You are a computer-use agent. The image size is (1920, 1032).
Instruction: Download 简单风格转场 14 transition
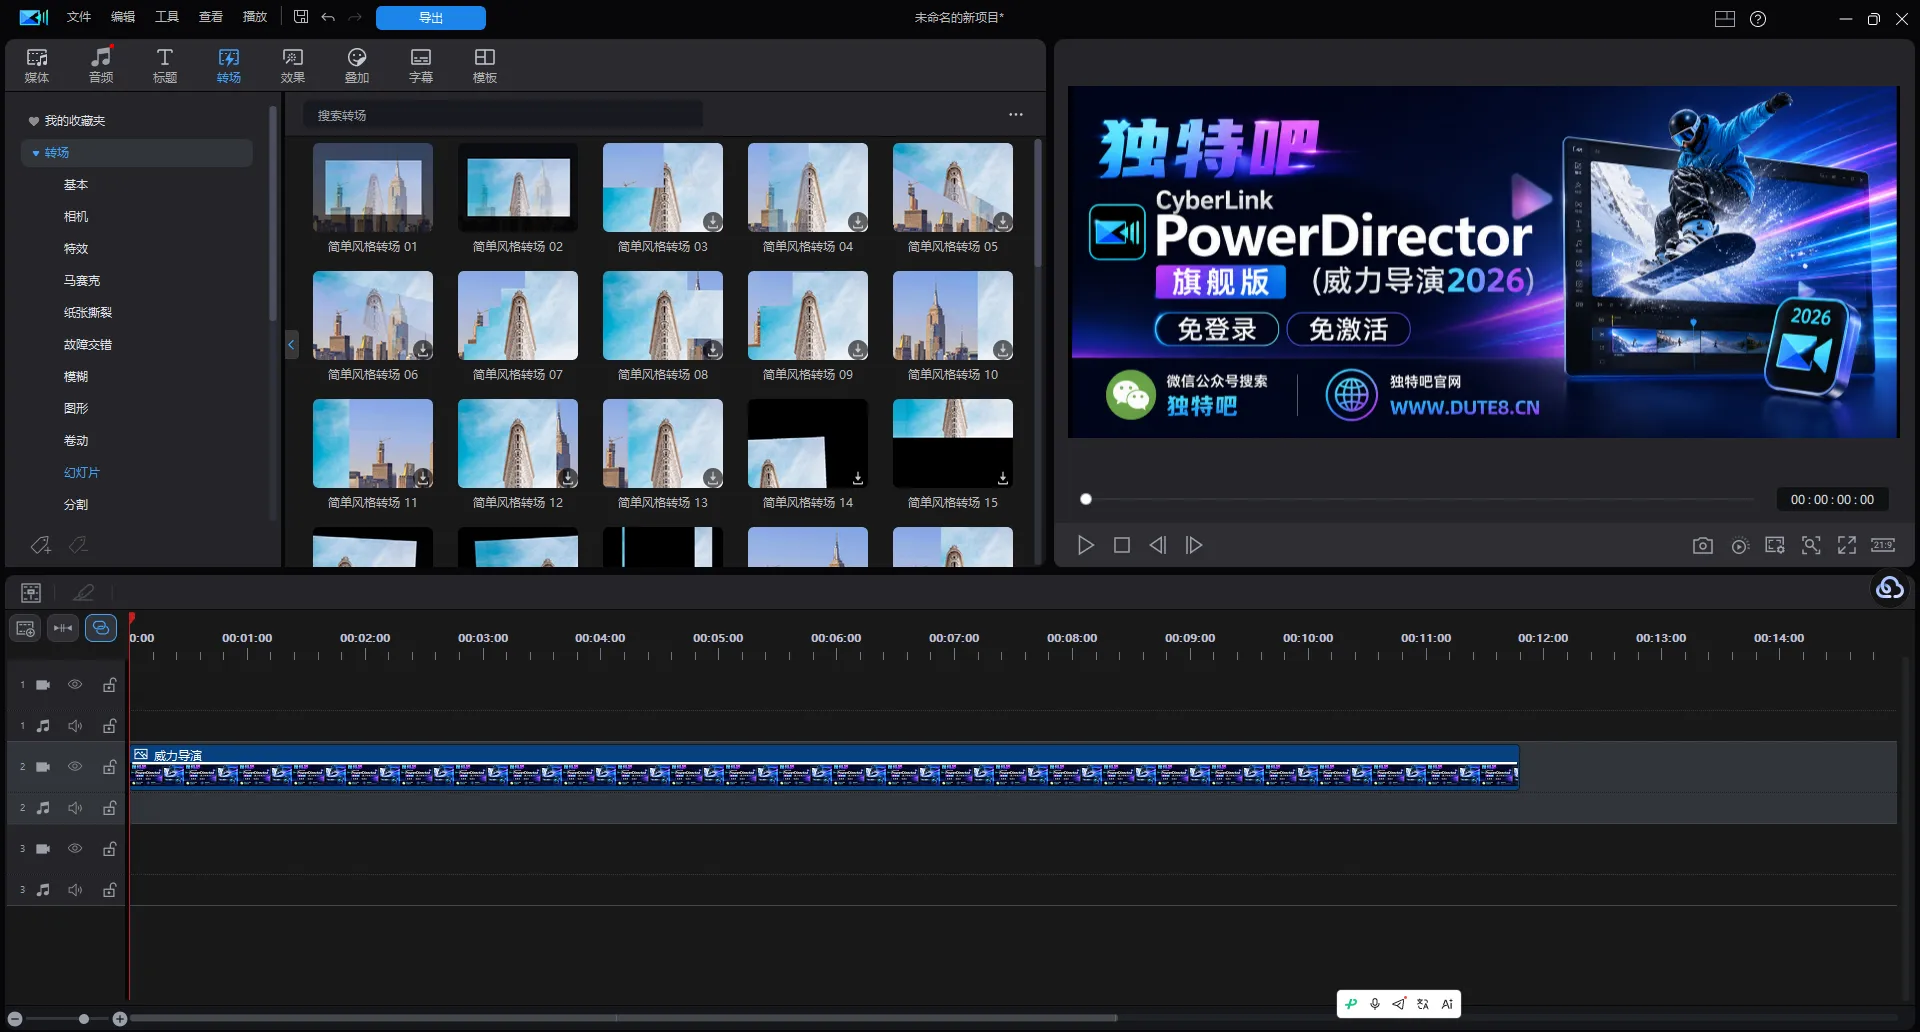(x=857, y=478)
